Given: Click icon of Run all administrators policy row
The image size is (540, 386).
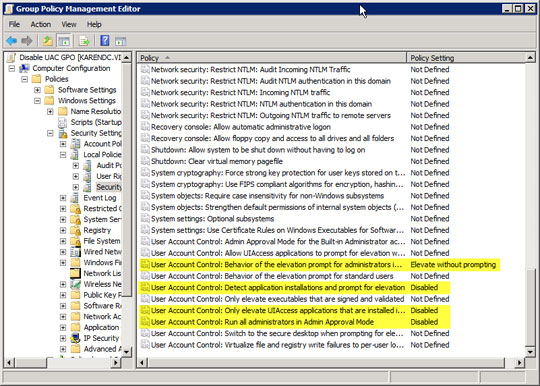Looking at the screenshot, I should click(145, 322).
